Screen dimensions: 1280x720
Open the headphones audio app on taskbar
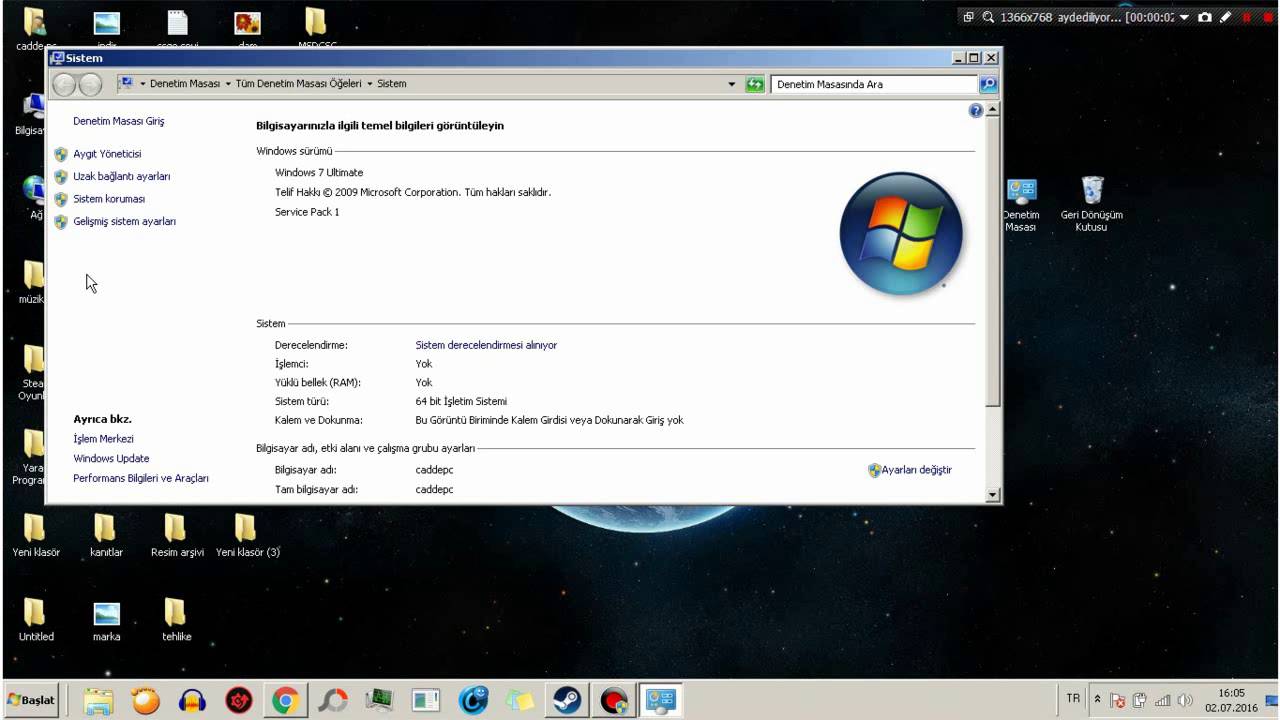tap(192, 701)
